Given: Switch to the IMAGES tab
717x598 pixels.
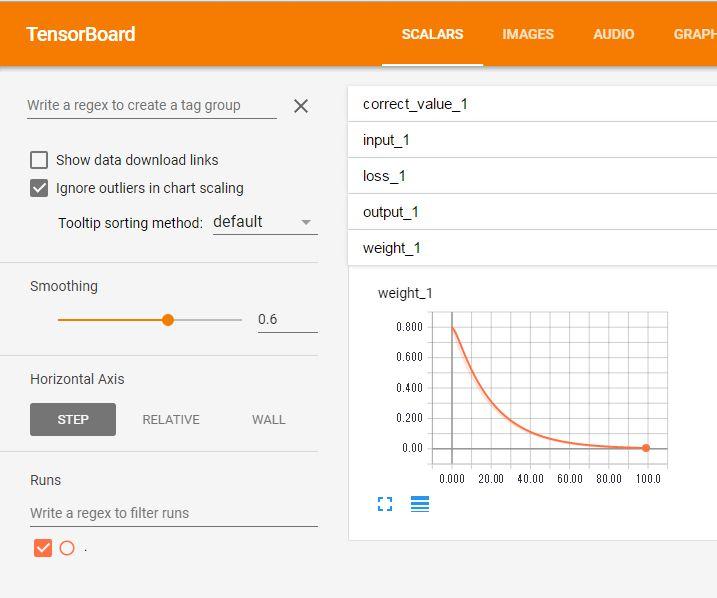Looking at the screenshot, I should coord(527,34).
